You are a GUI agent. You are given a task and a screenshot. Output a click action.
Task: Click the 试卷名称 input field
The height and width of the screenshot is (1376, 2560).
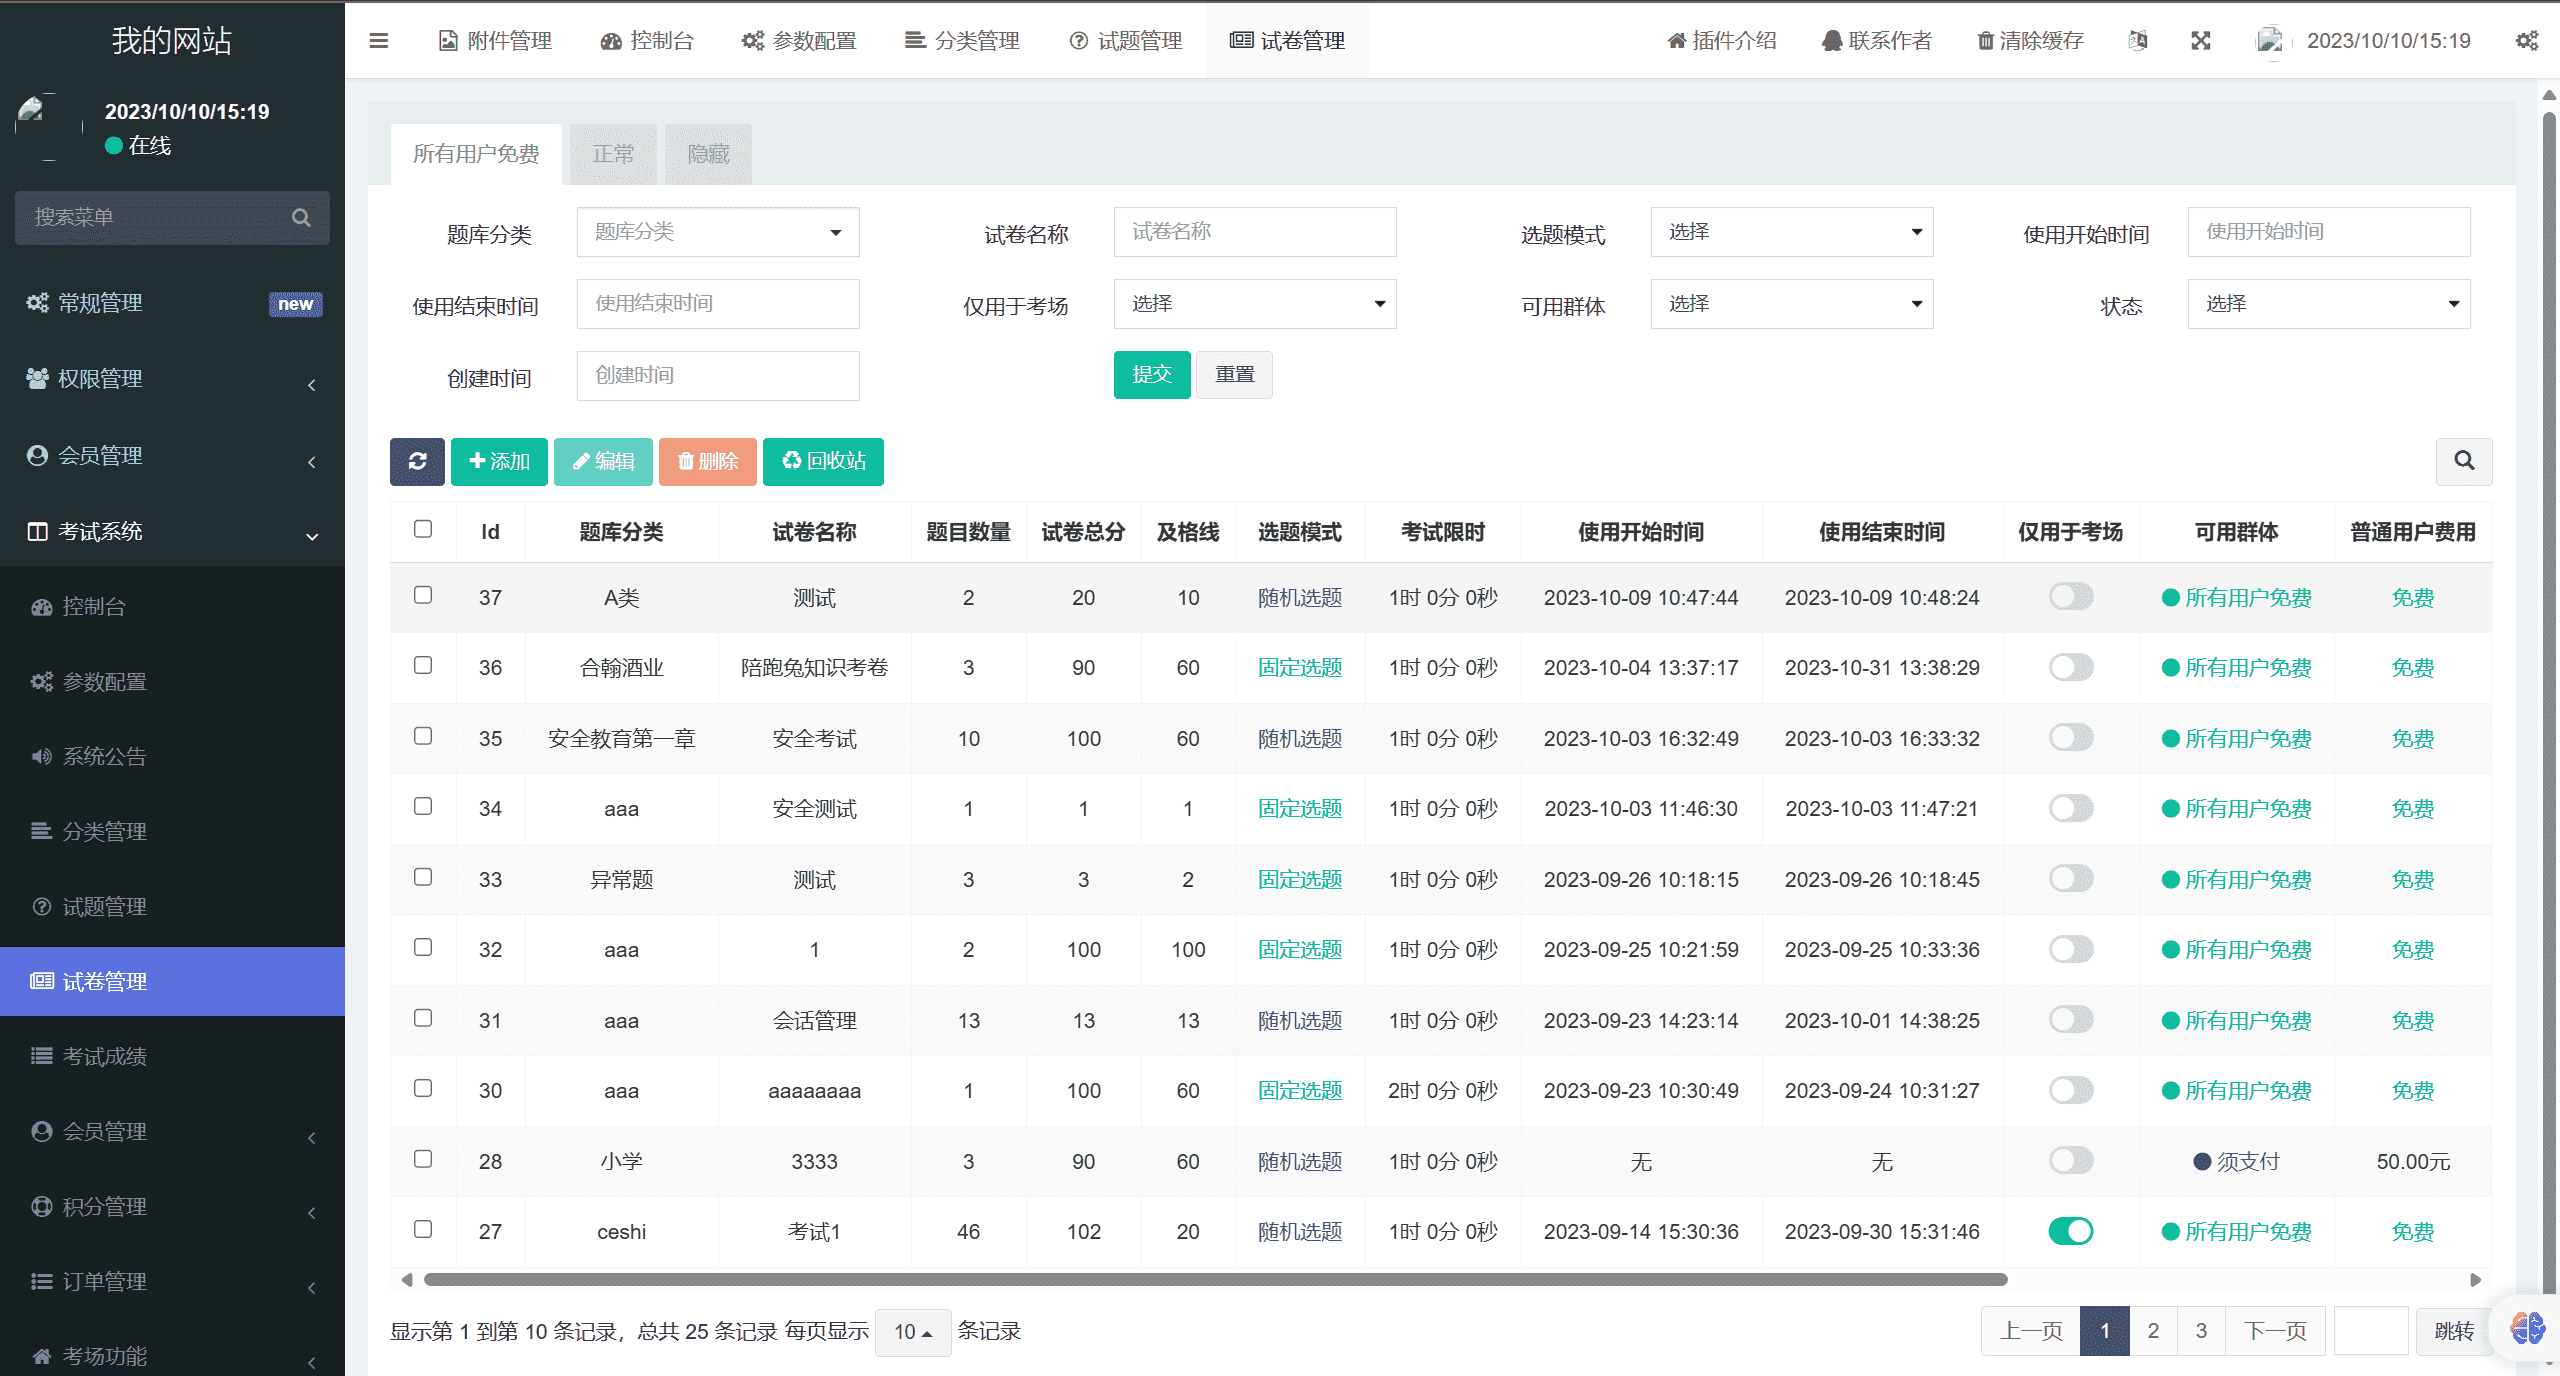(1255, 231)
